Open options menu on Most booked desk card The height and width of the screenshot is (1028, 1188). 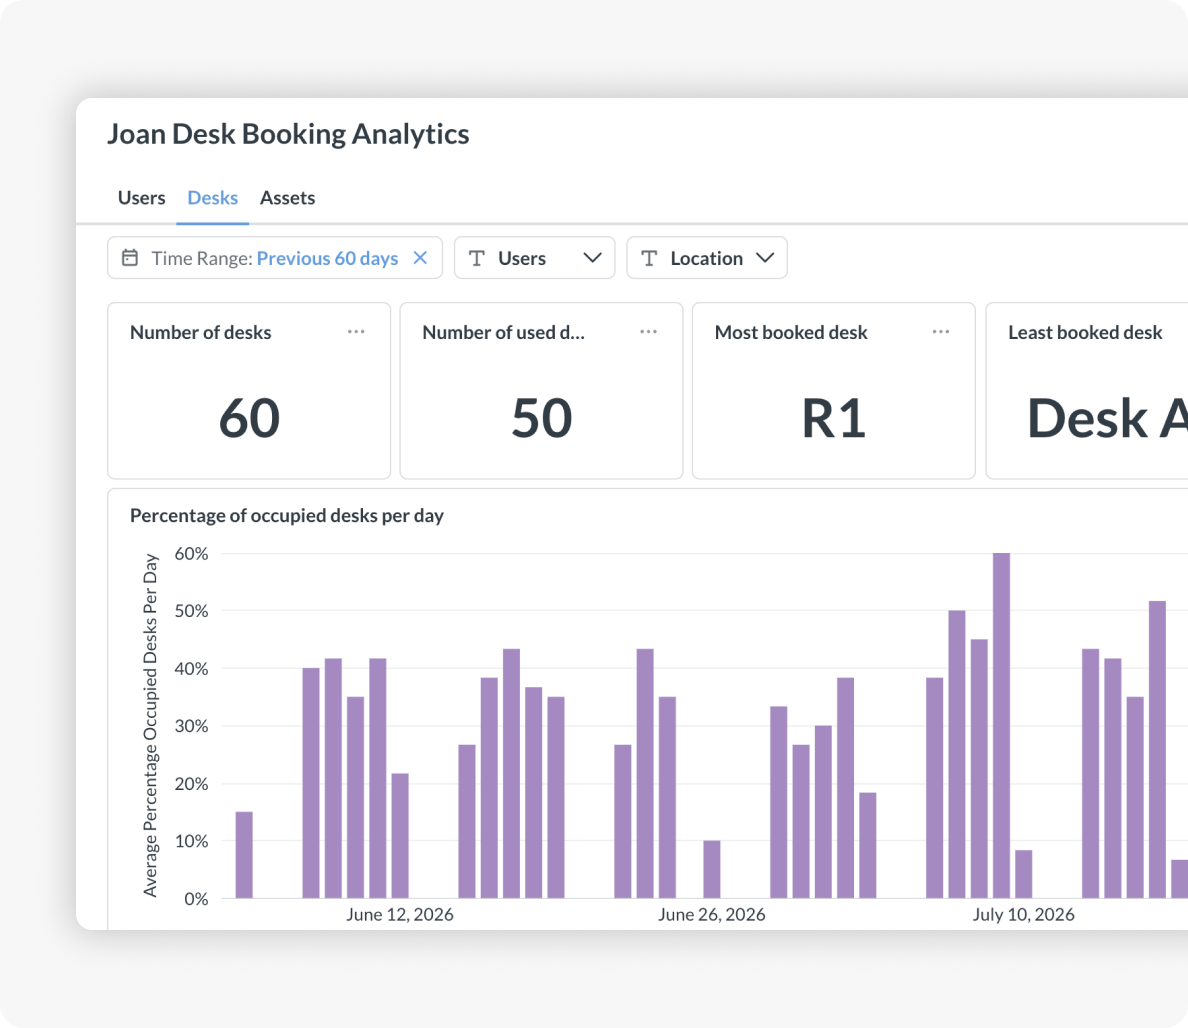click(941, 332)
